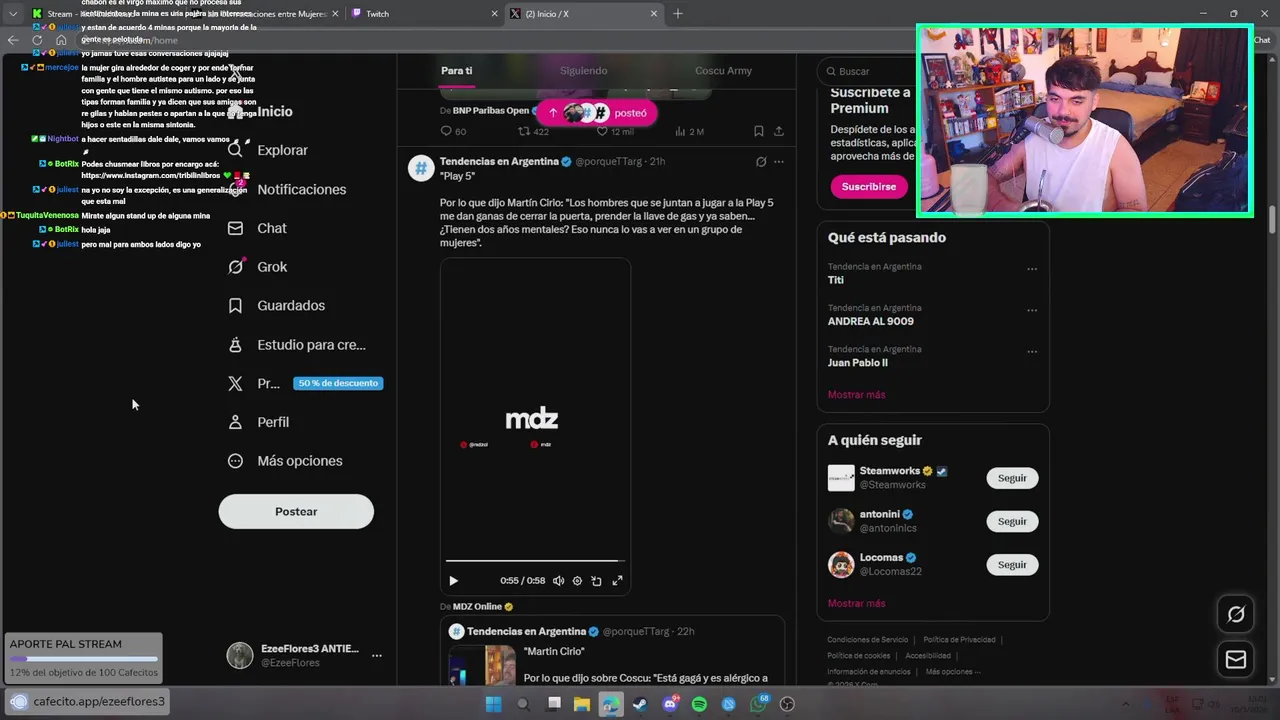View the post stats showing 2 M

click(690, 131)
